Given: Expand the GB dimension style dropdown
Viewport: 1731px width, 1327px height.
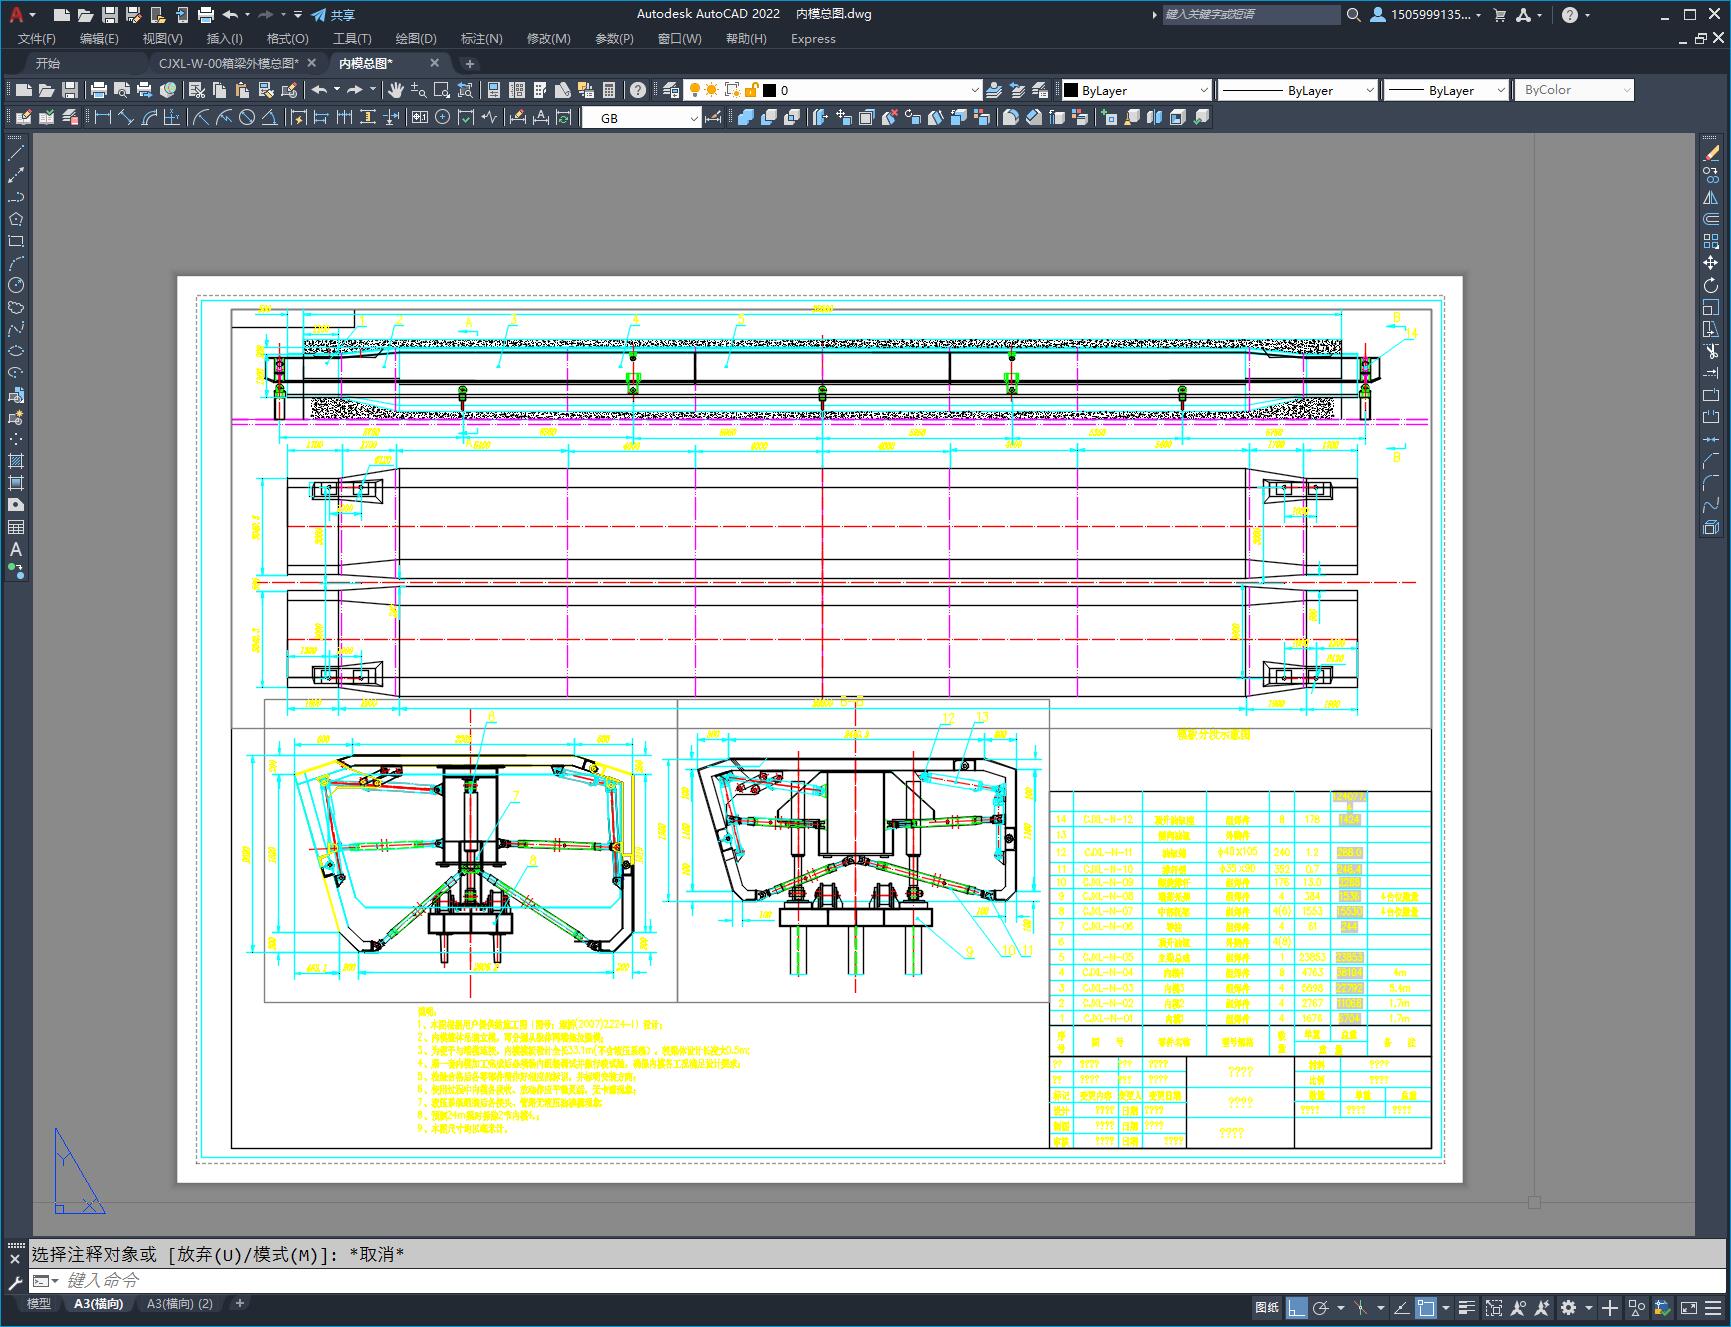Looking at the screenshot, I should pos(693,118).
